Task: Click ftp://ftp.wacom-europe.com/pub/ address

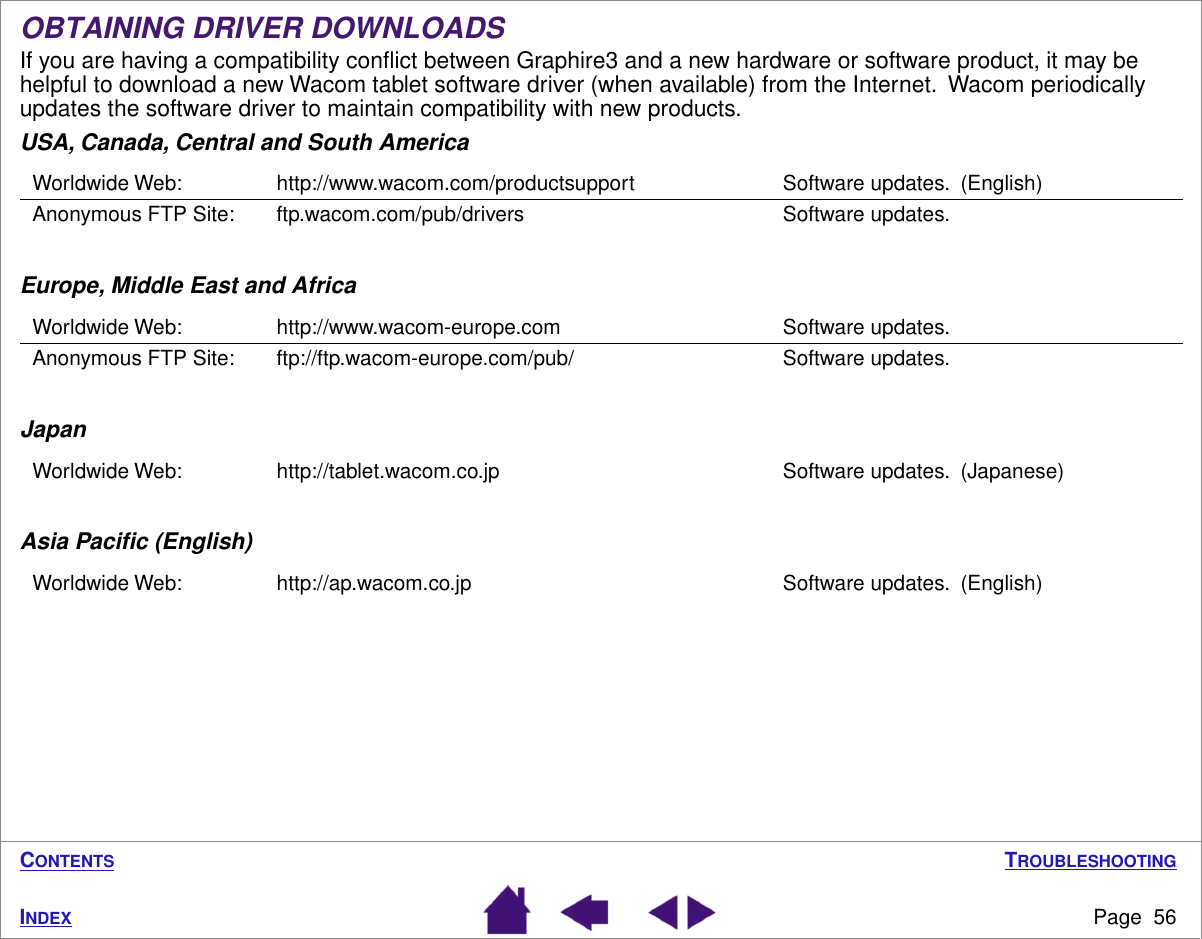Action: [x=425, y=358]
